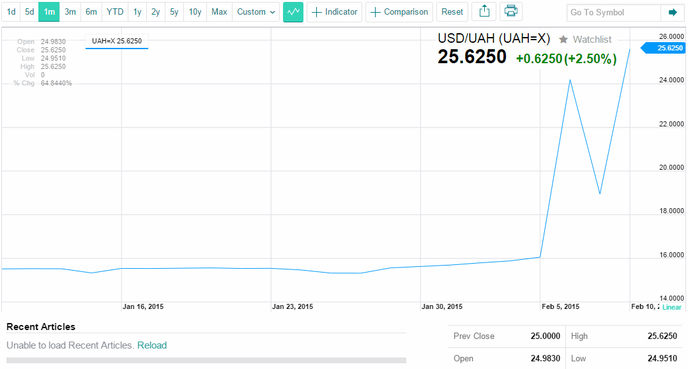Click the 25.6250 price marker on axis

point(664,48)
